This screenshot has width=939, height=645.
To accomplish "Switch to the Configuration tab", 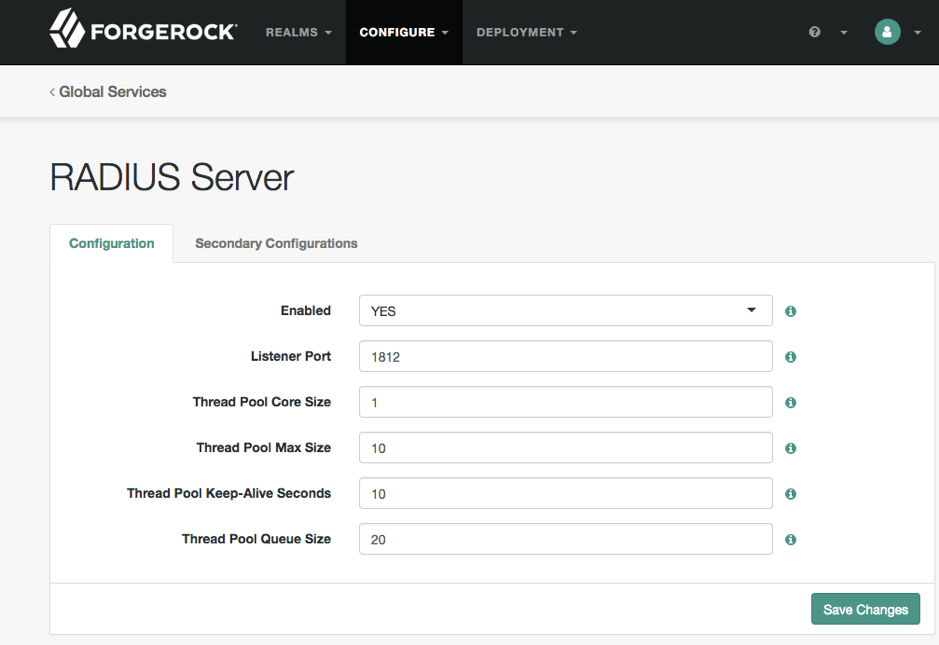I will coord(111,243).
